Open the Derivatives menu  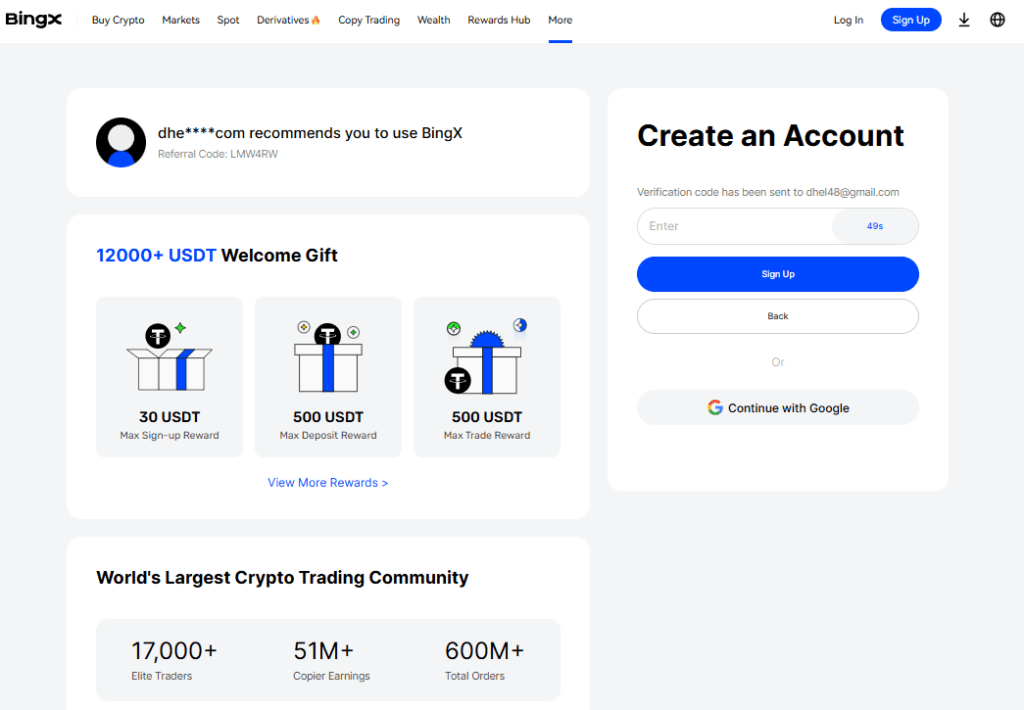[283, 20]
